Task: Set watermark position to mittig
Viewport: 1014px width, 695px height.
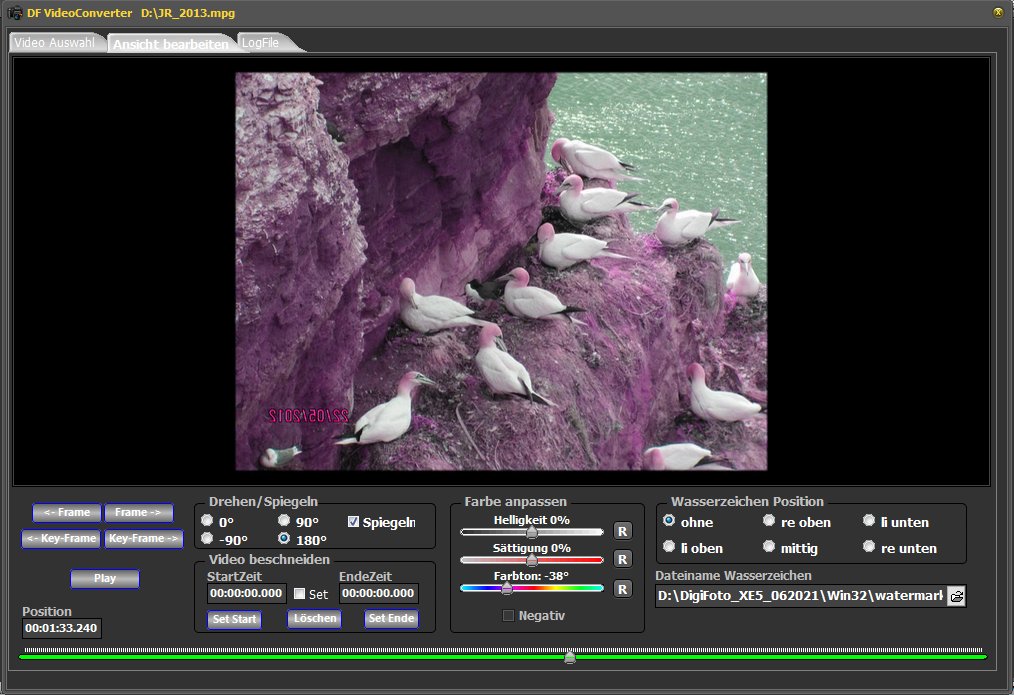Action: click(x=769, y=547)
